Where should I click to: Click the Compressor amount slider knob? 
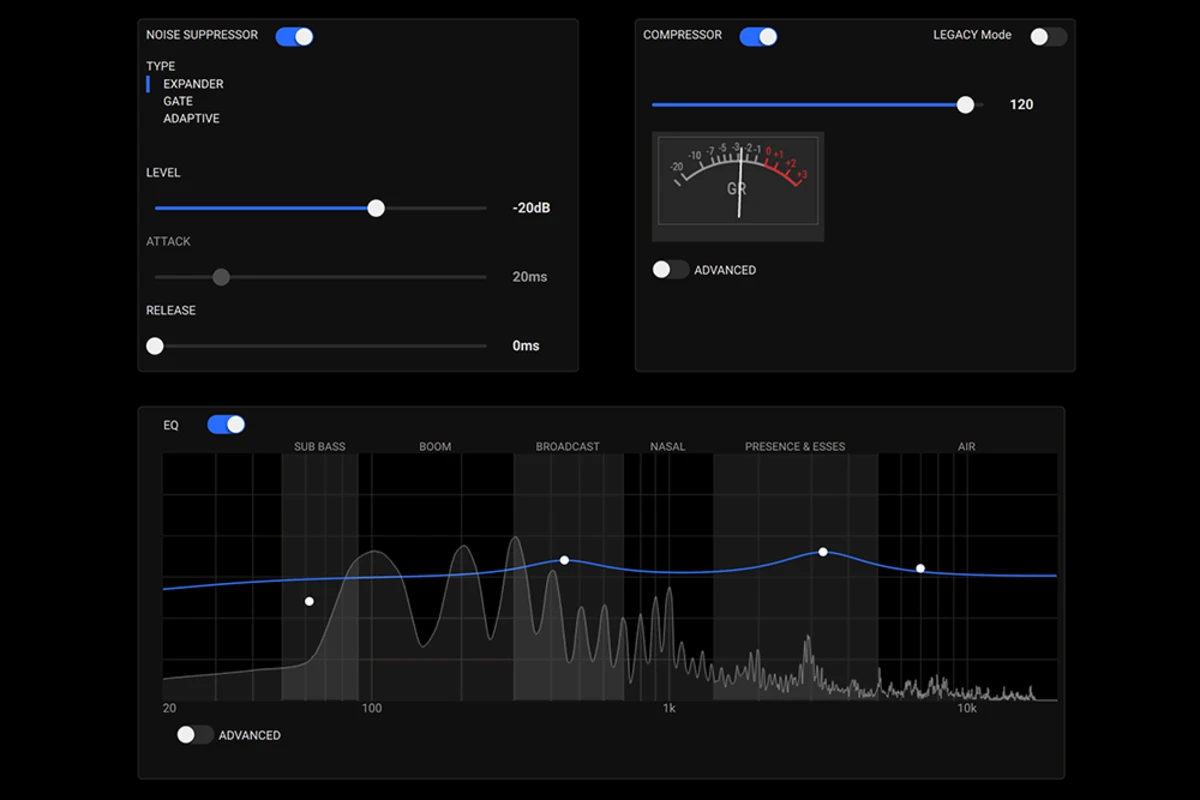[965, 104]
